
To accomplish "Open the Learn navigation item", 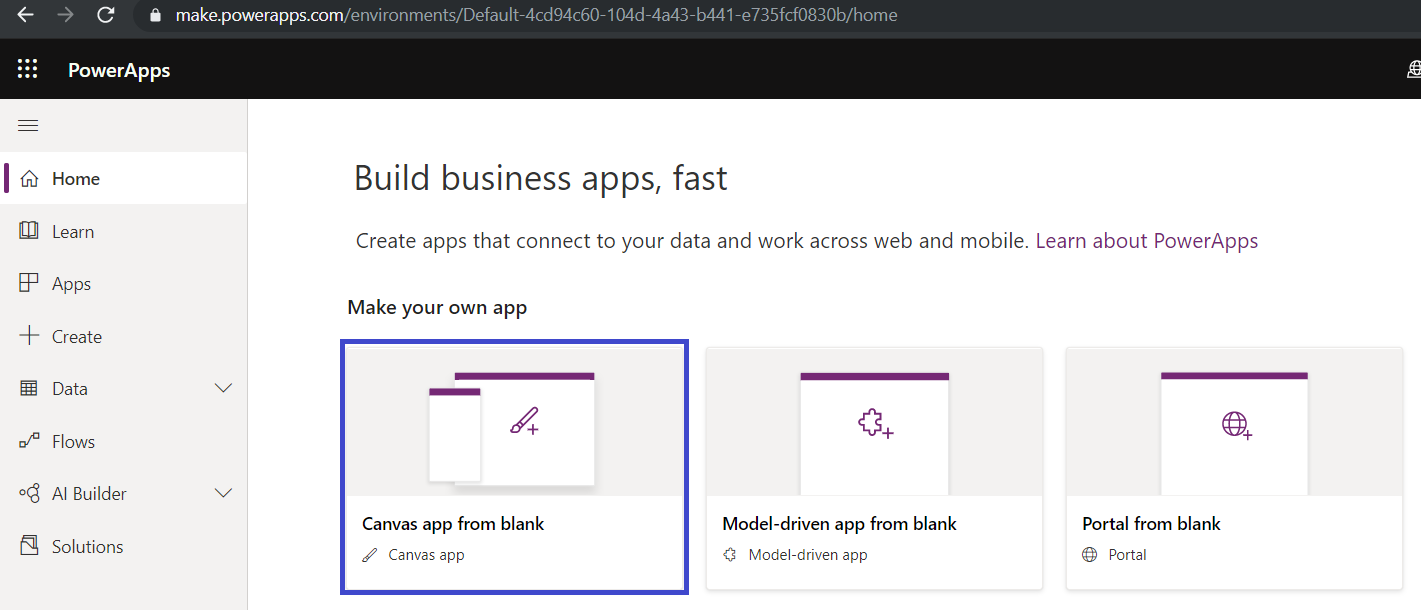I will tap(124, 231).
